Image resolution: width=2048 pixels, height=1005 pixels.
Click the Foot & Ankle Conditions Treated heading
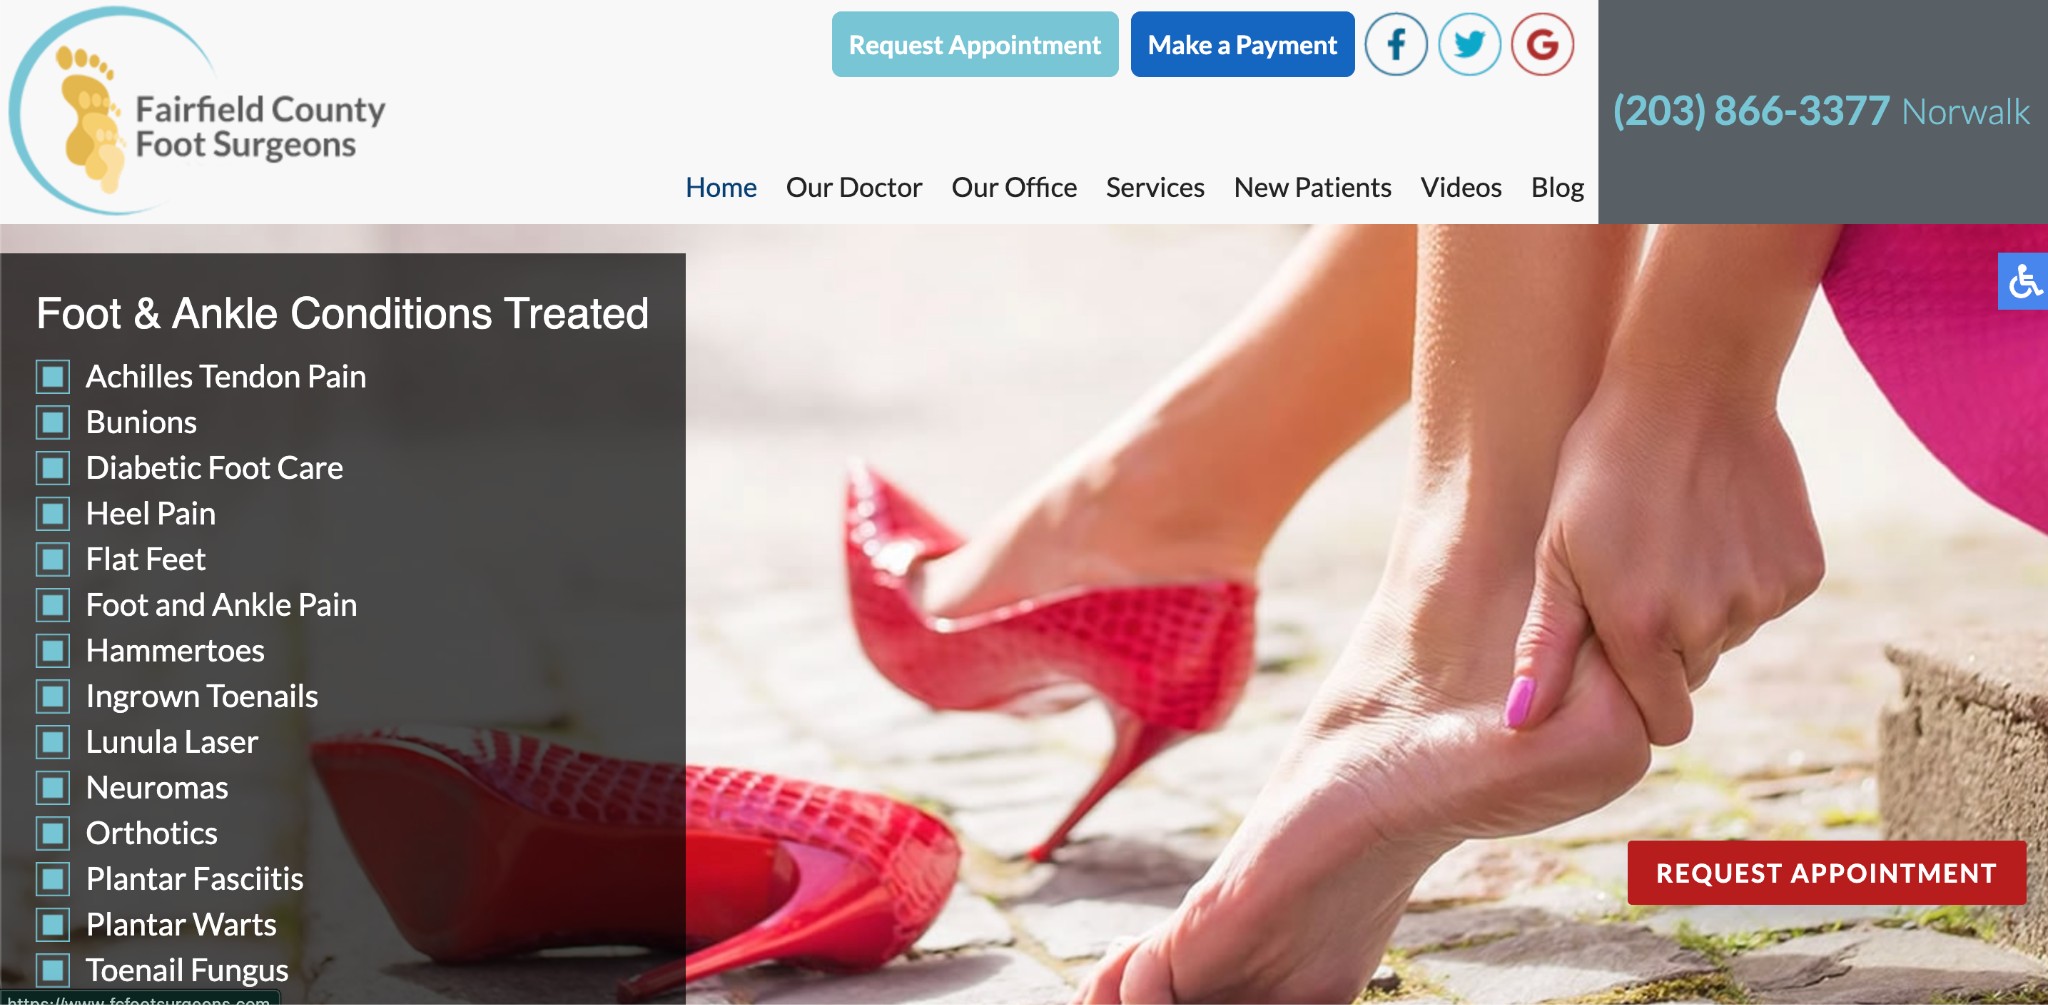pos(342,314)
